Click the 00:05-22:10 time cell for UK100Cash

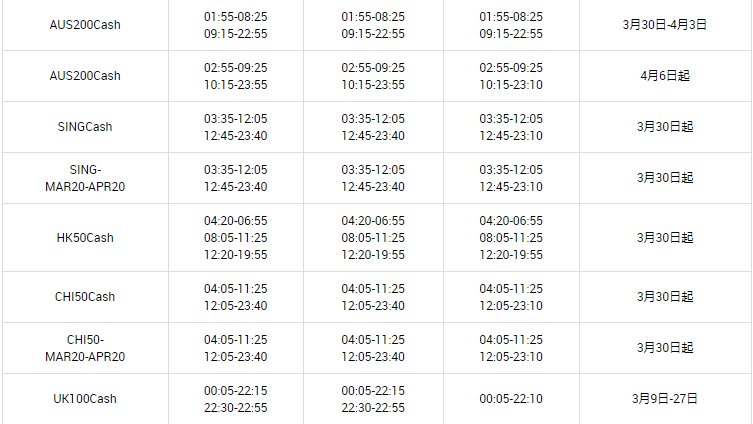[511, 399]
